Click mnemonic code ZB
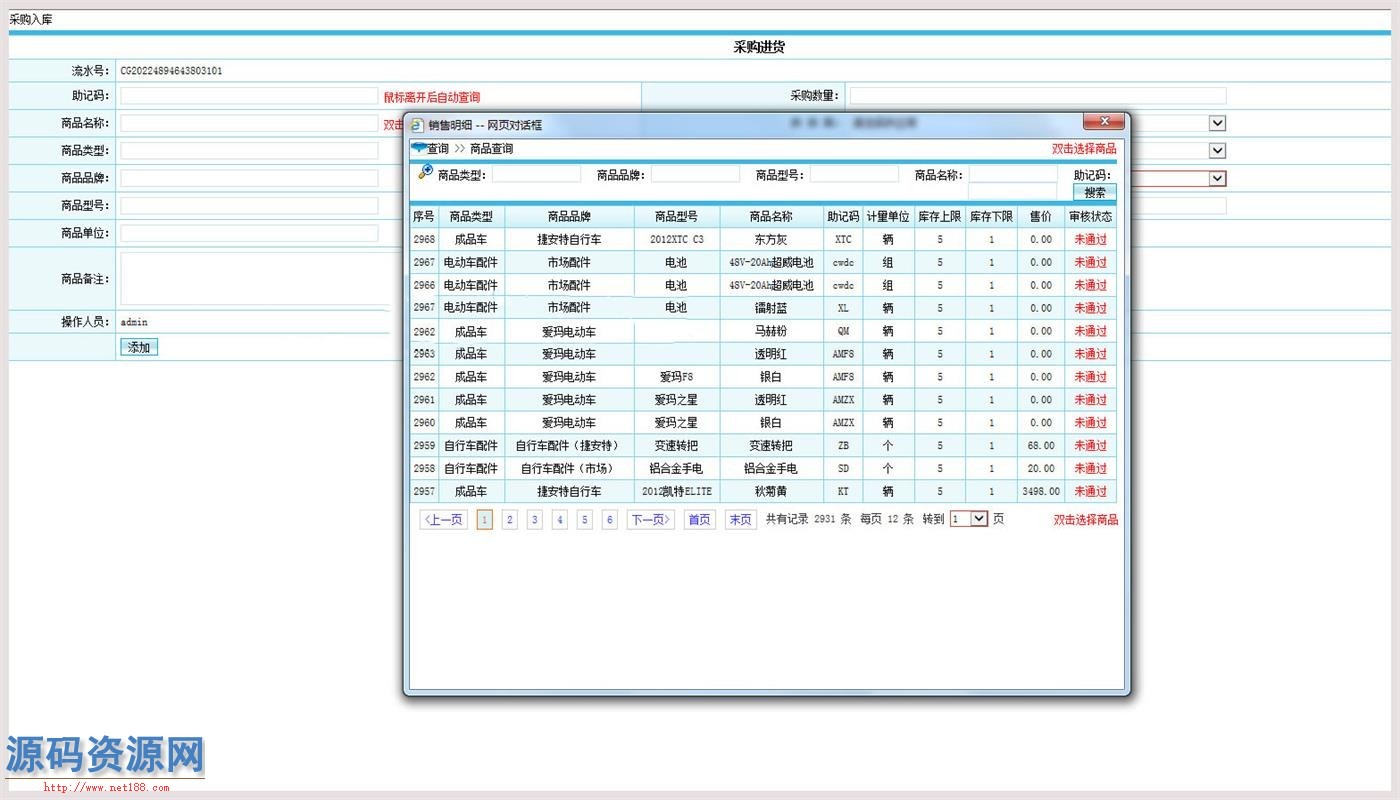Screen dimensions: 1400x800 click(x=843, y=446)
